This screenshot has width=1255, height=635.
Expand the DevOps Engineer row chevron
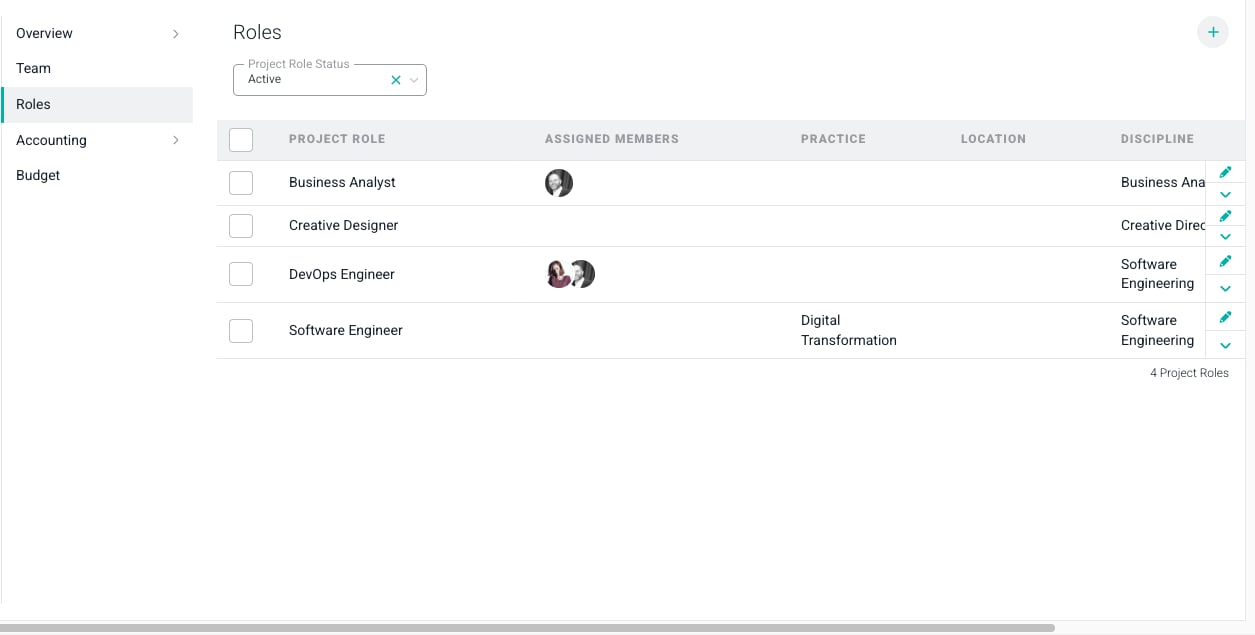pyautogui.click(x=1225, y=289)
